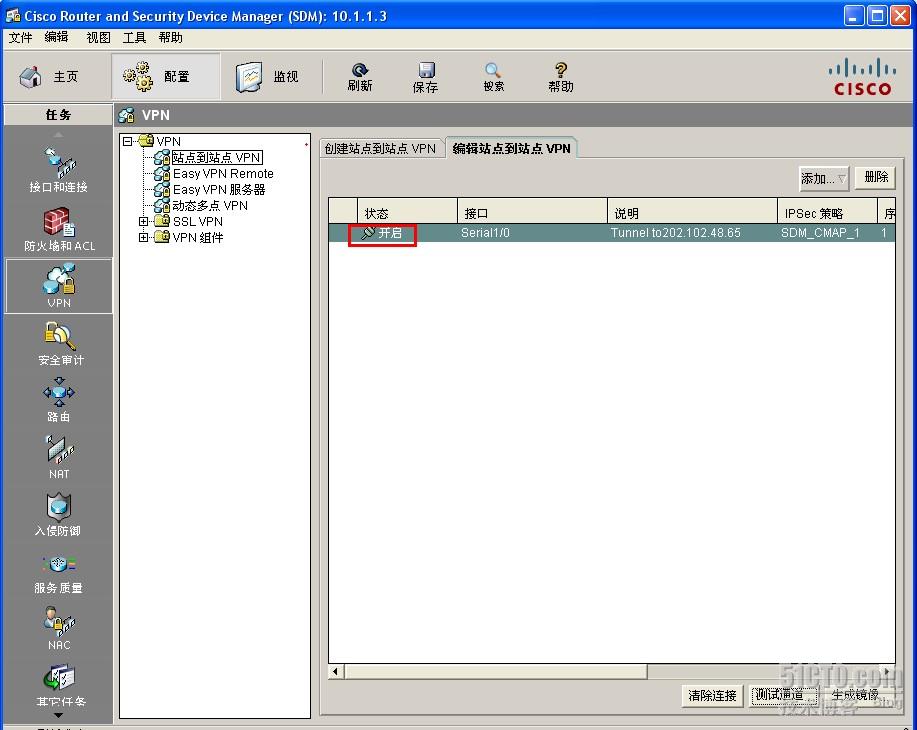Viewport: 917px width, 730px height.
Task: Click the 清除连接 button
Action: tap(712, 695)
